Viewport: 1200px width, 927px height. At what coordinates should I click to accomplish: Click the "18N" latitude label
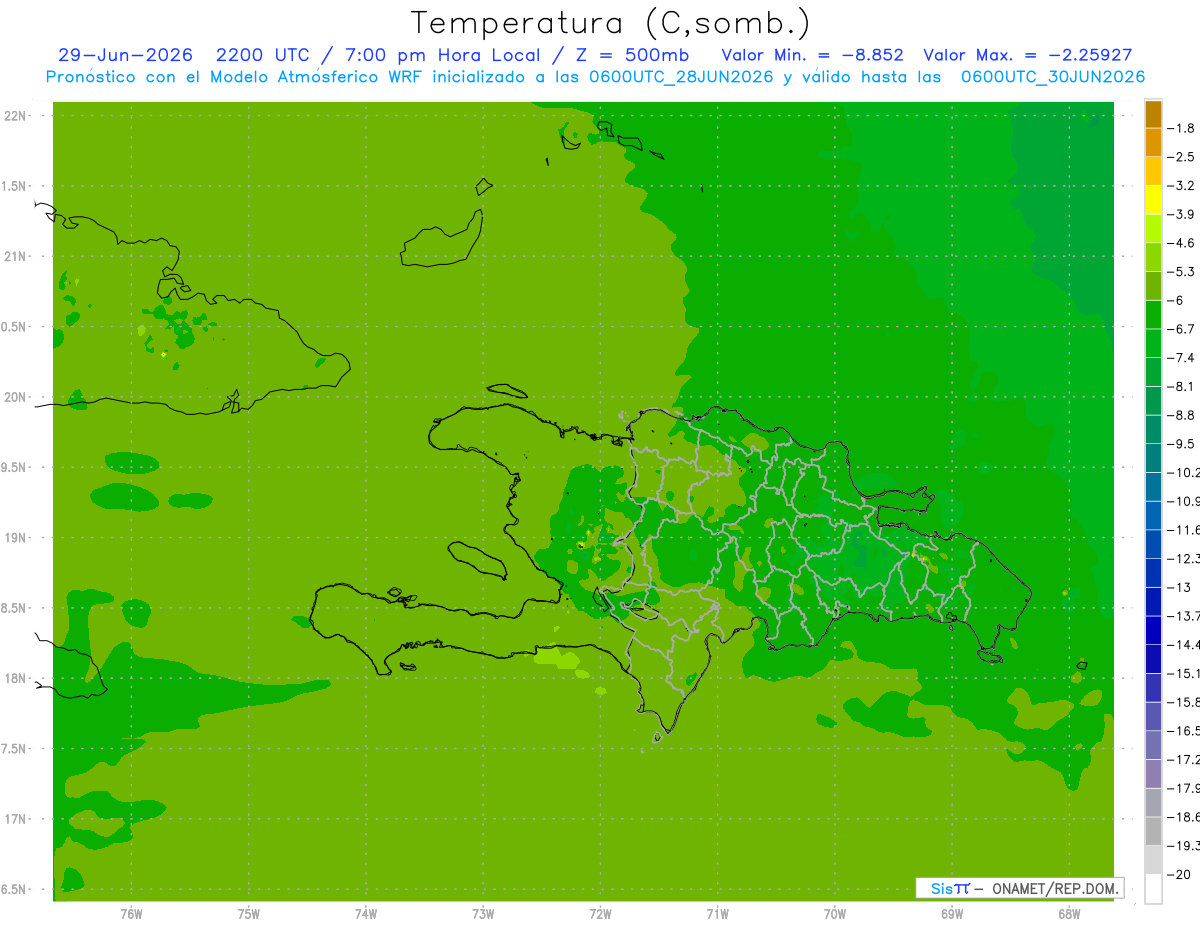pos(15,679)
